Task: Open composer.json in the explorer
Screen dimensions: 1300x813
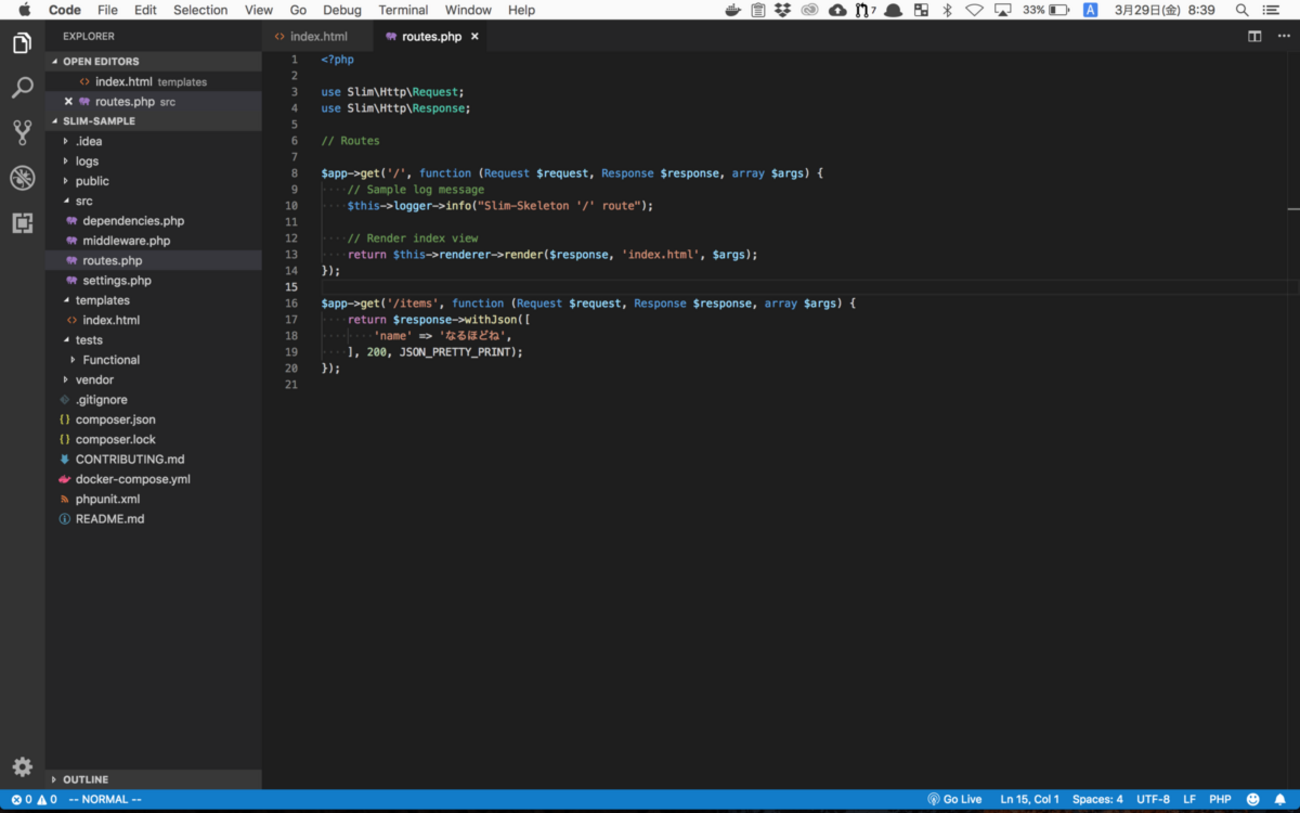Action: (115, 420)
